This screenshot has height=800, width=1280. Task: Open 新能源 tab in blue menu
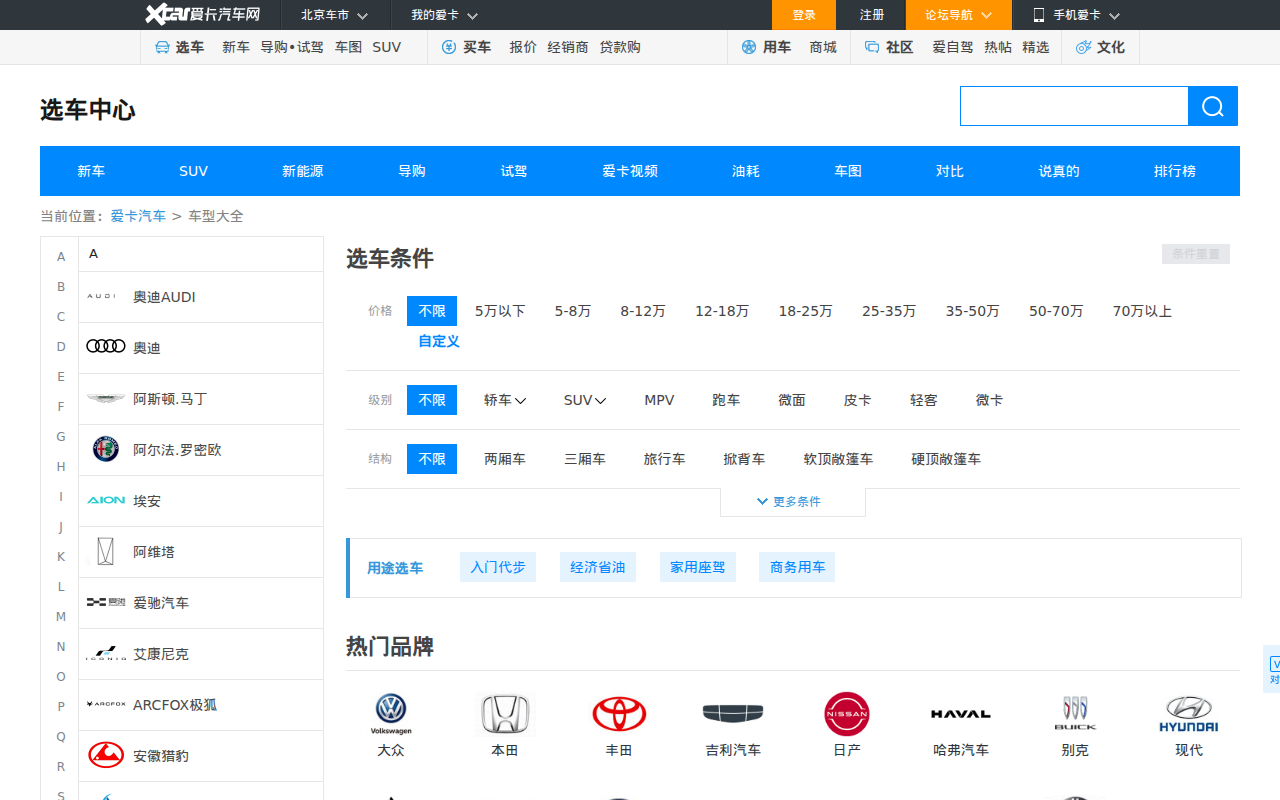(303, 171)
